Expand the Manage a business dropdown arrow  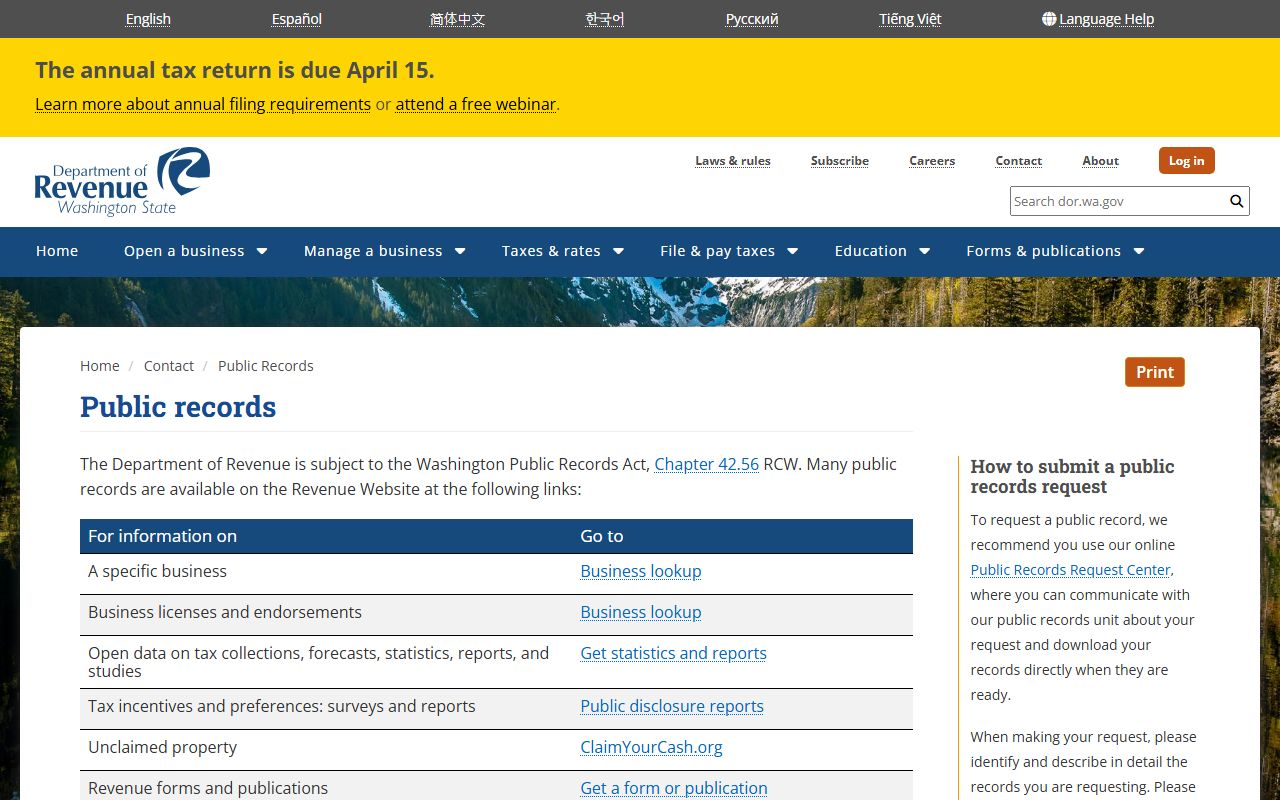pyautogui.click(x=460, y=251)
